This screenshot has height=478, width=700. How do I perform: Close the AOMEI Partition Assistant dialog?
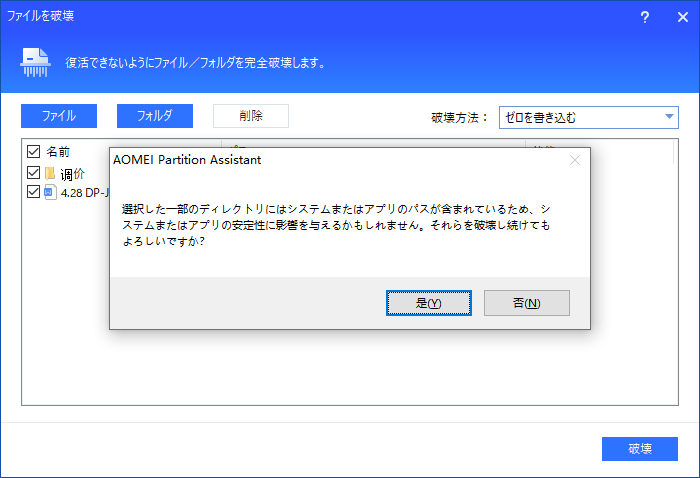tap(575, 160)
